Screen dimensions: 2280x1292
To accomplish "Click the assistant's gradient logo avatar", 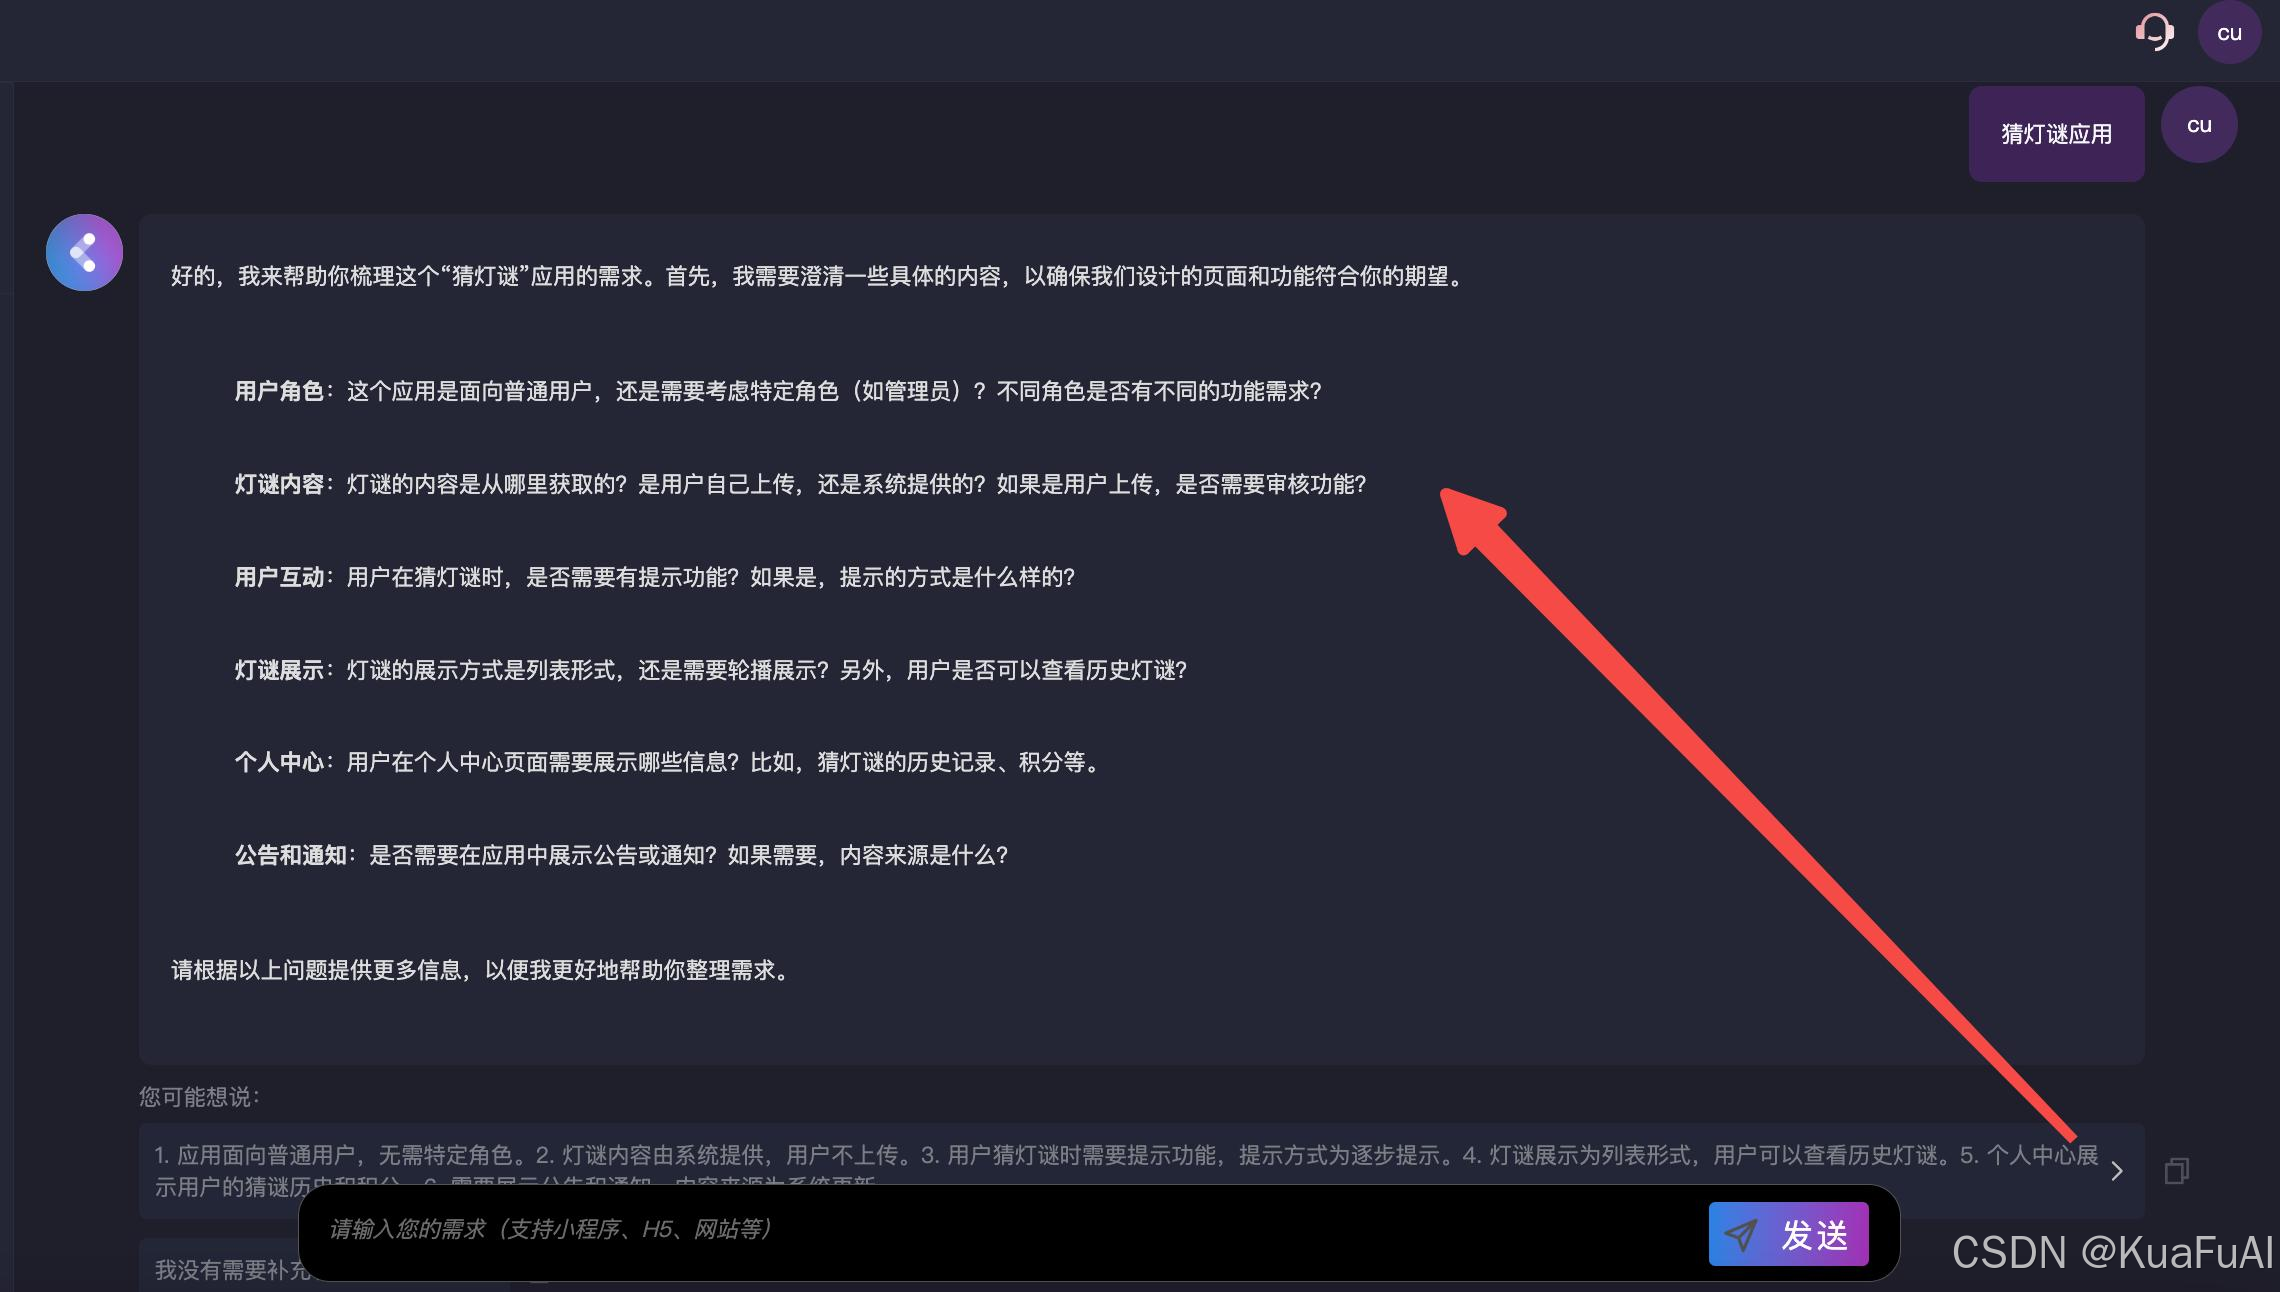I will (x=84, y=252).
